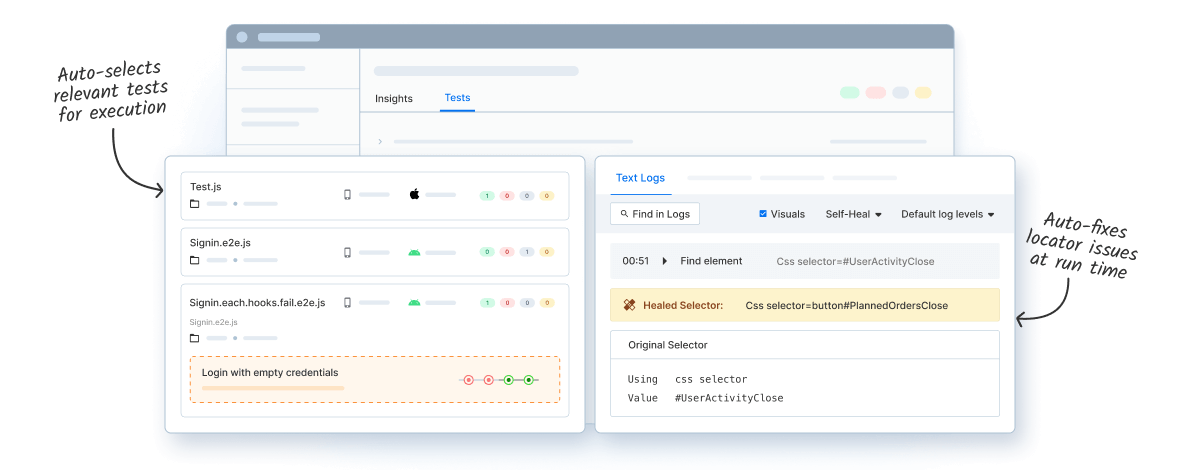Click the phone icon in the Signin.e2e.js card
This screenshot has width=1180, height=470.
(x=347, y=253)
